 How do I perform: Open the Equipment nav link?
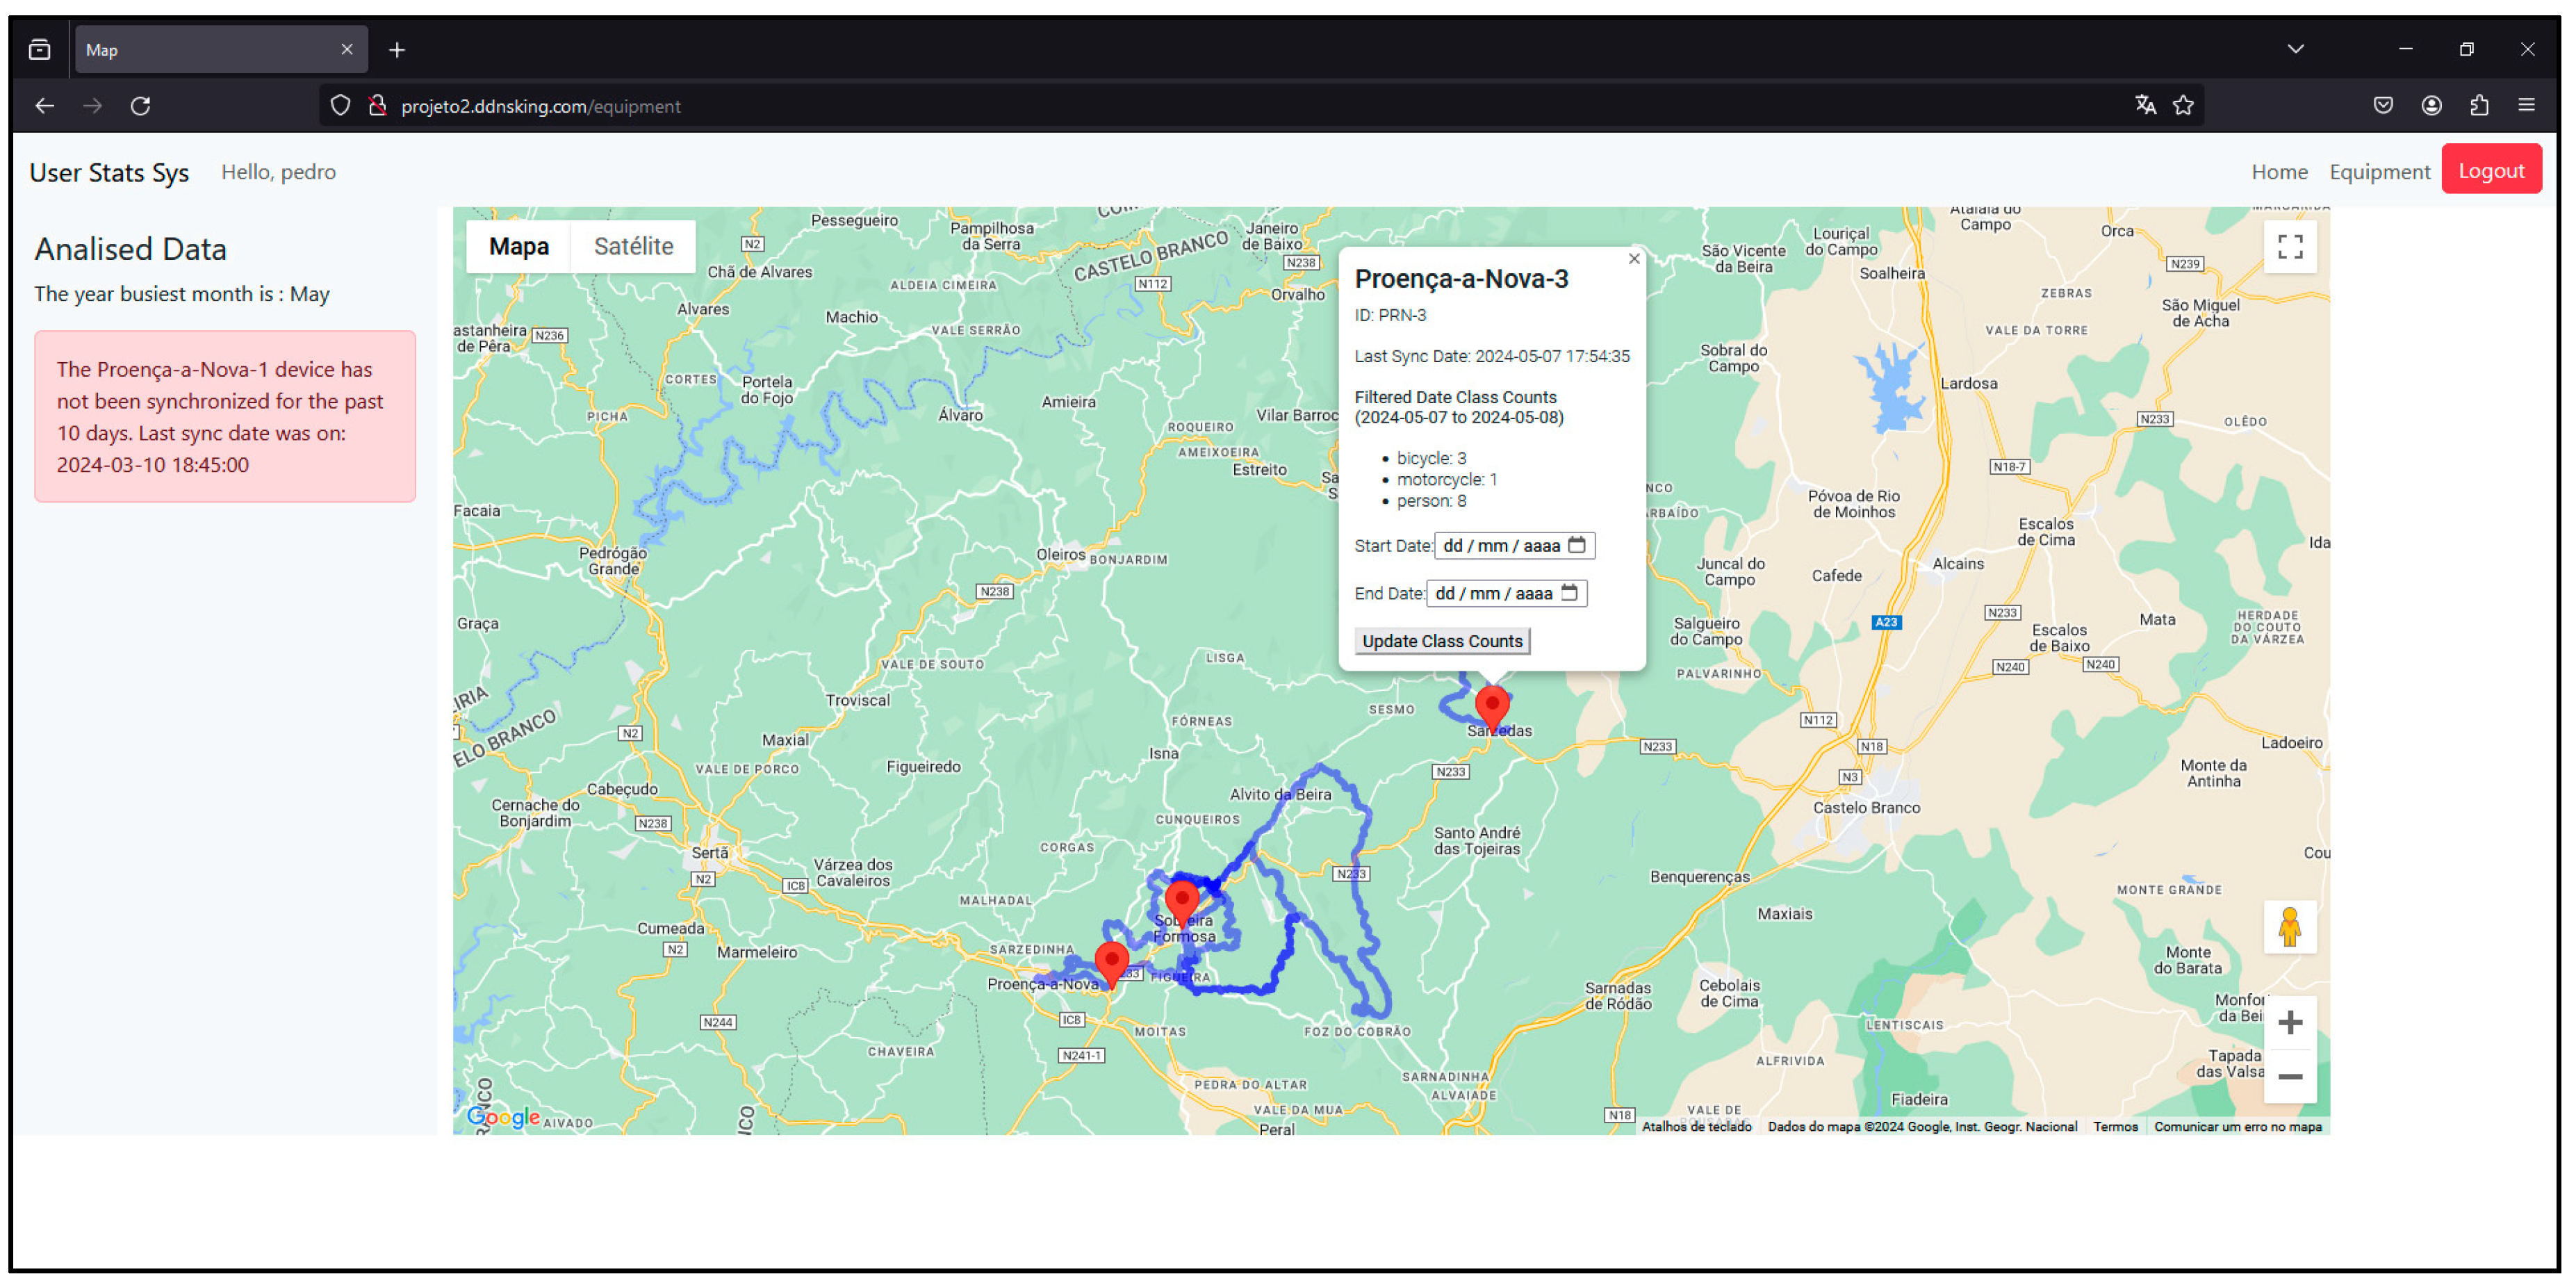pos(2379,172)
